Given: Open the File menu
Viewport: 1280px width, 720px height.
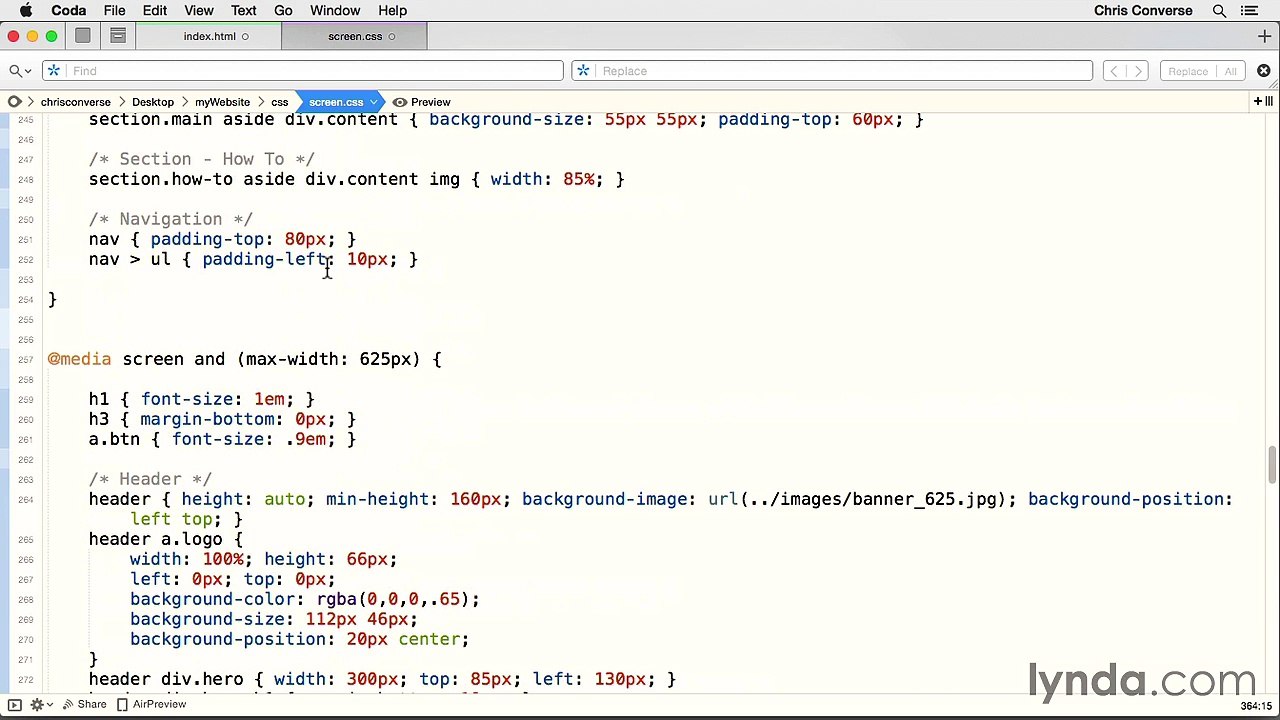Looking at the screenshot, I should [114, 11].
